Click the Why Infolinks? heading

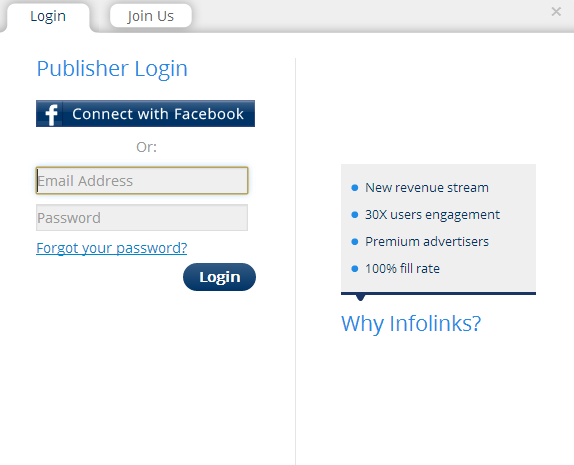(x=411, y=324)
